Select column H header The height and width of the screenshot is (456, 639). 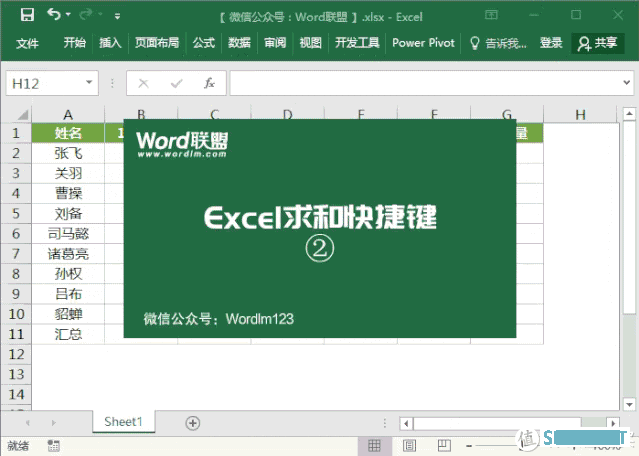580,115
